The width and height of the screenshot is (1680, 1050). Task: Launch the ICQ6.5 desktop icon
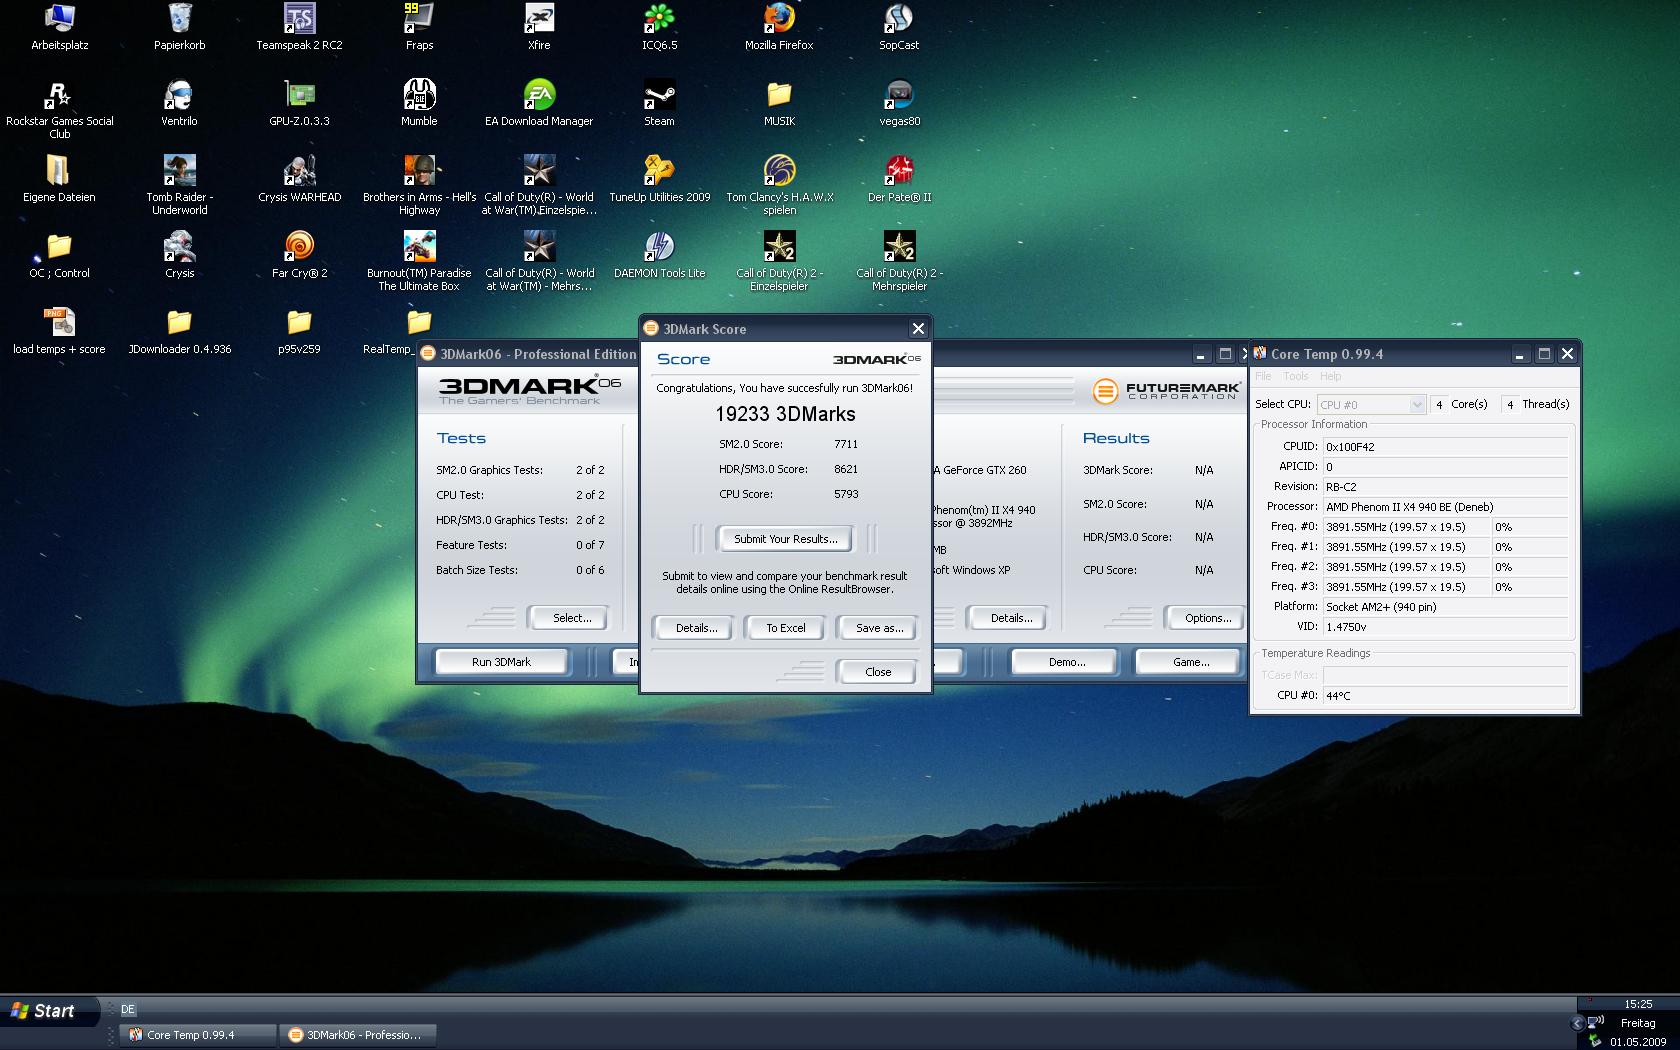point(659,26)
